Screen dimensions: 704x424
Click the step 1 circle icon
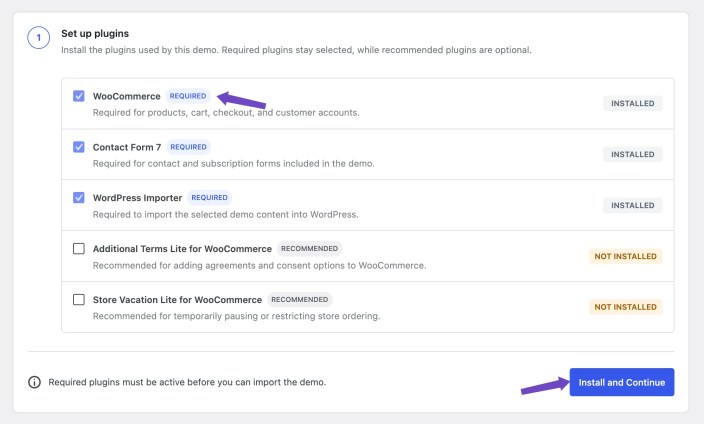(39, 38)
